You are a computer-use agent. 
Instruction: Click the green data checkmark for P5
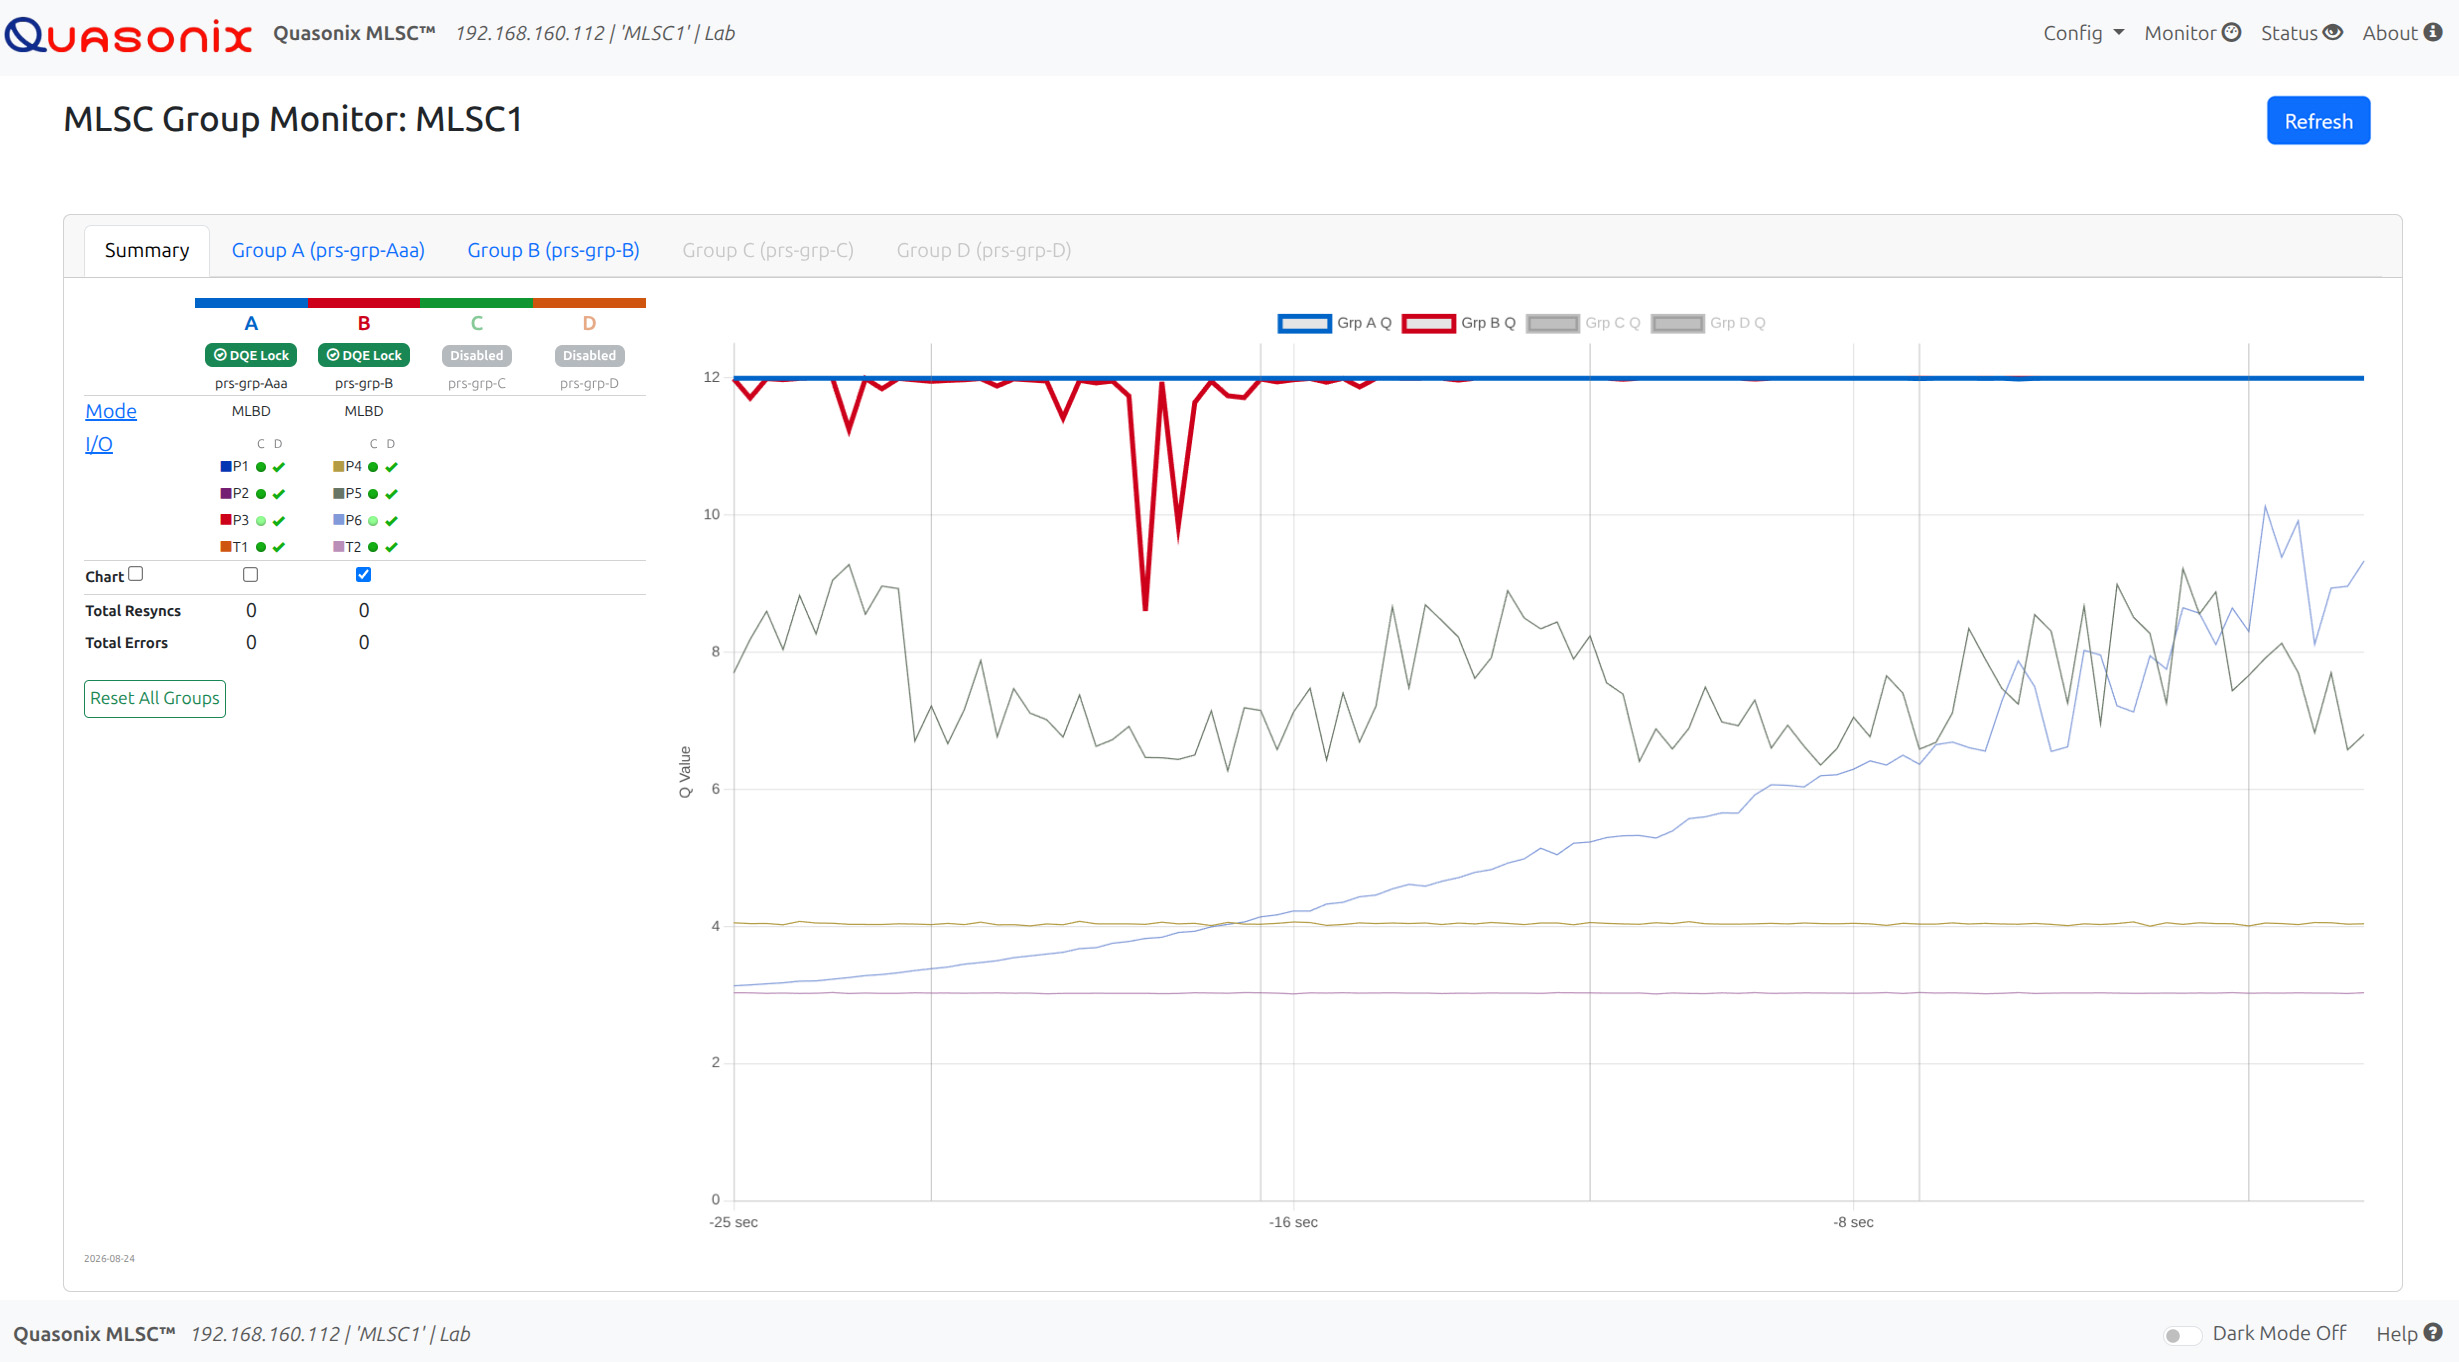392,494
